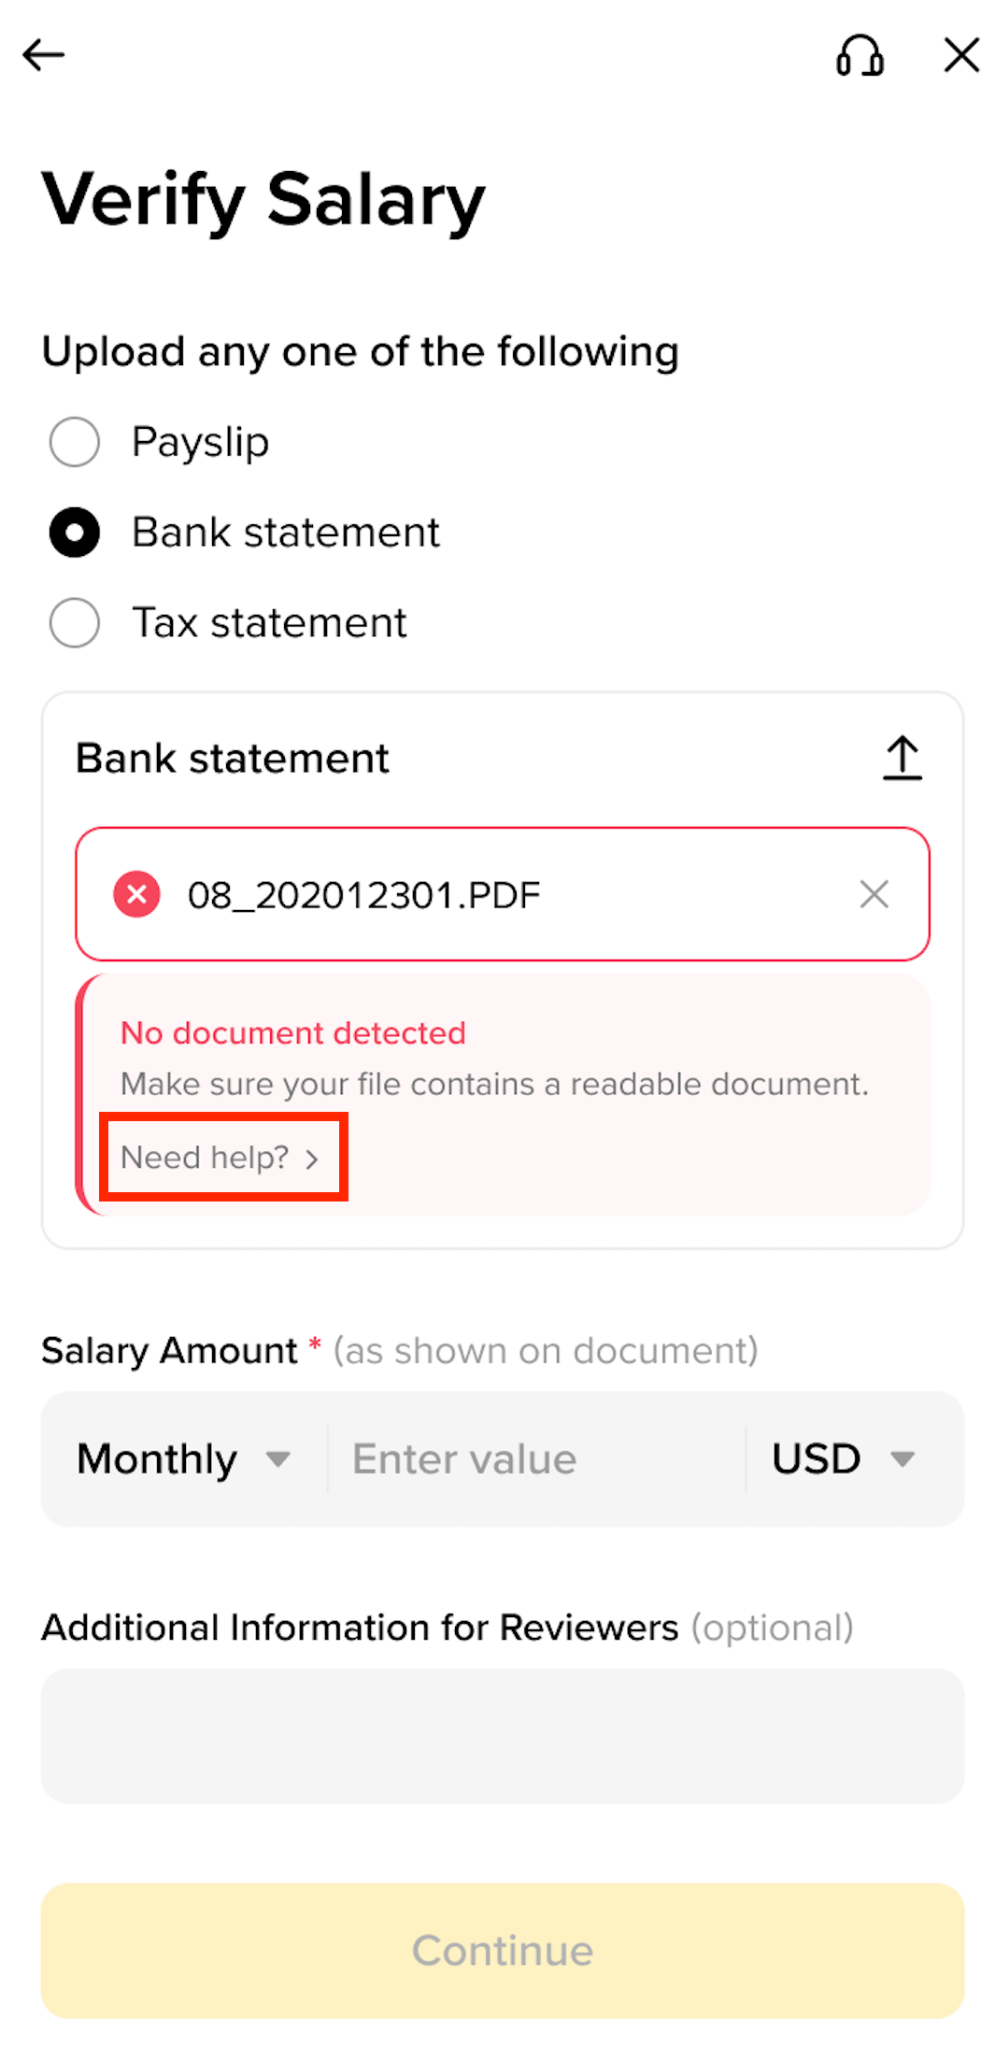Click the uploaded file name 08_202012301.PDF
The image size is (1003, 2048).
(x=364, y=895)
